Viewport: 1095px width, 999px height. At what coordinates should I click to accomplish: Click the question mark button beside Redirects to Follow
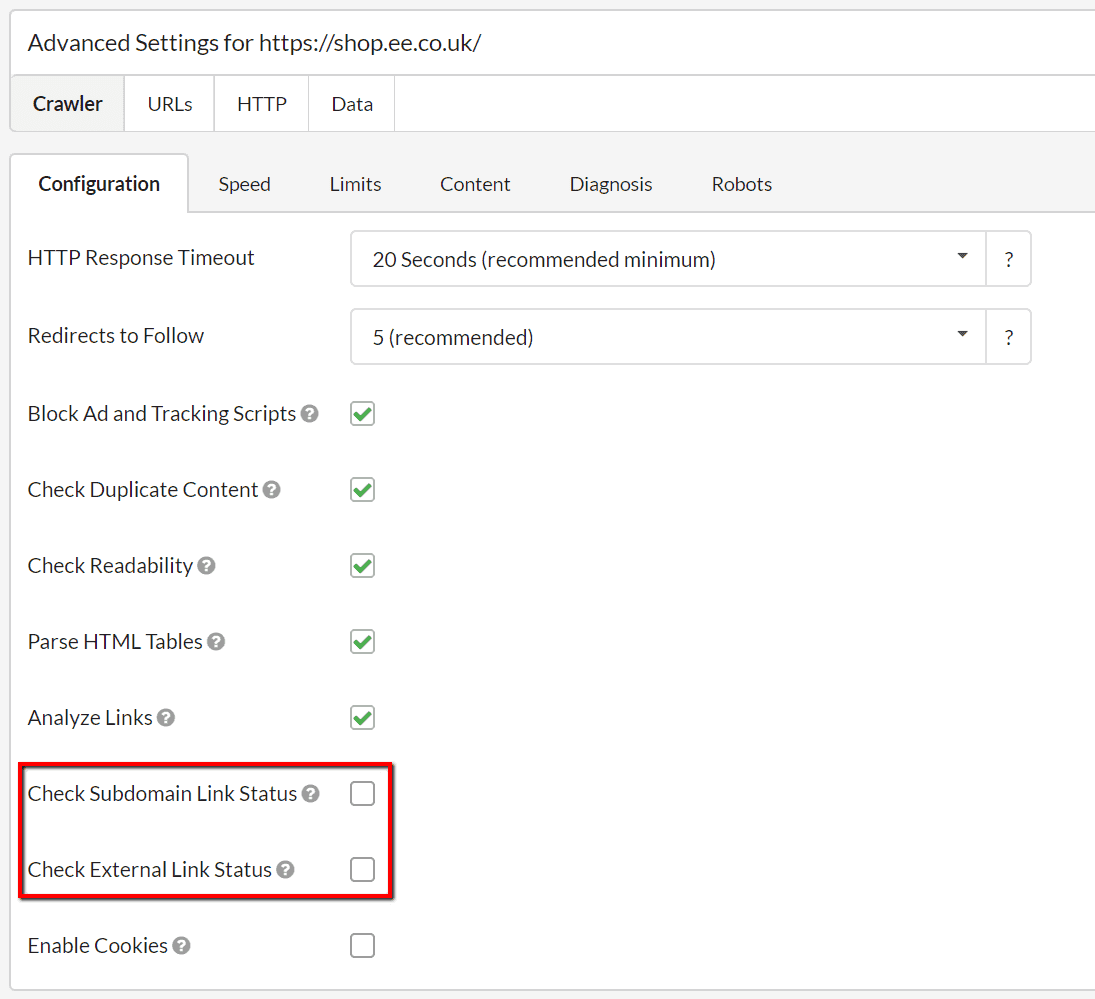click(1009, 336)
